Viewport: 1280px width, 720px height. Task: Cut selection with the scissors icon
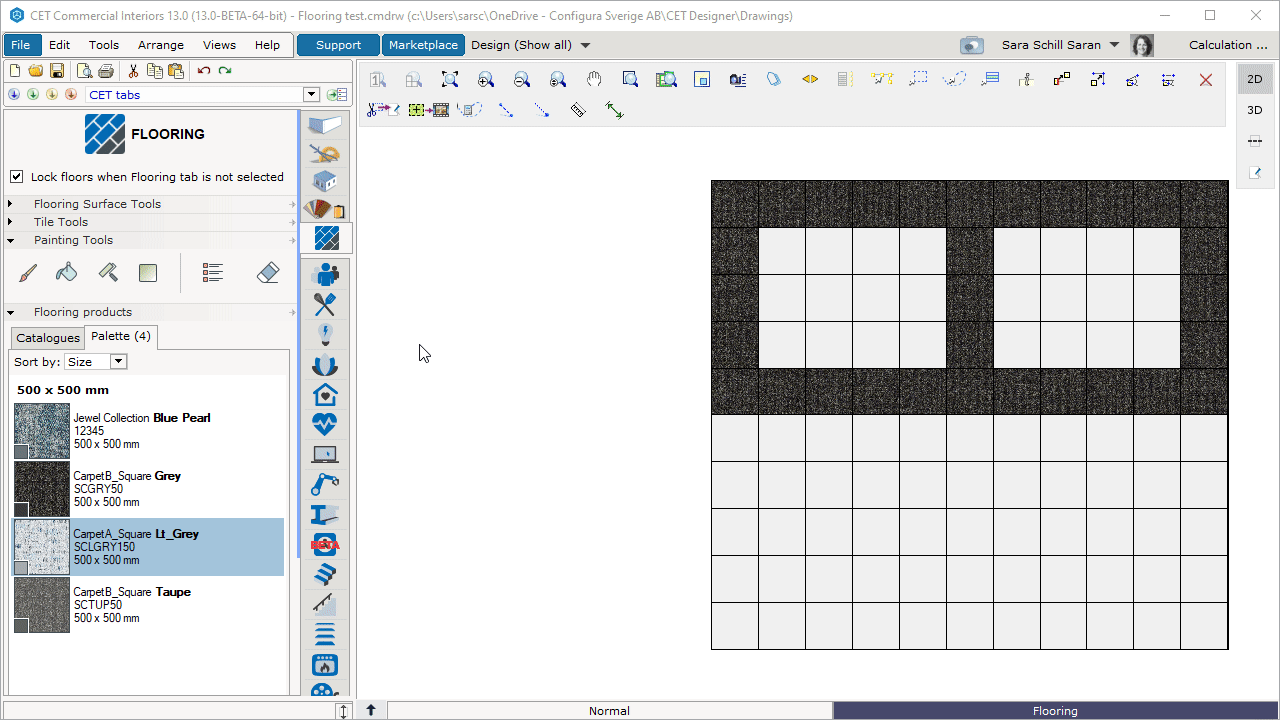tap(133, 71)
